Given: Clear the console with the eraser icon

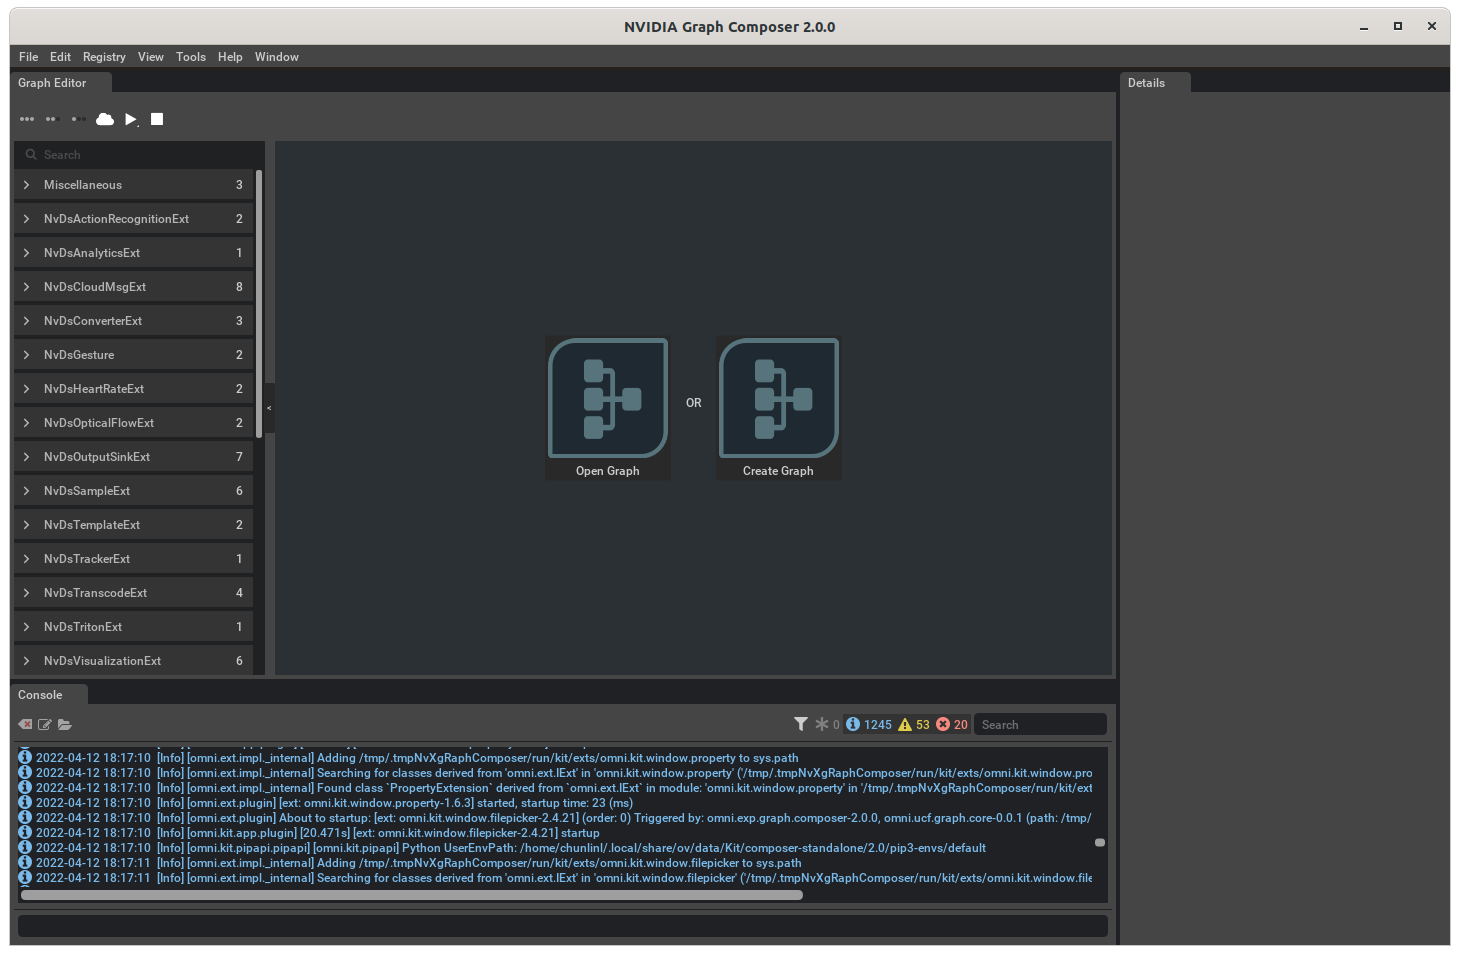Looking at the screenshot, I should click(25, 725).
